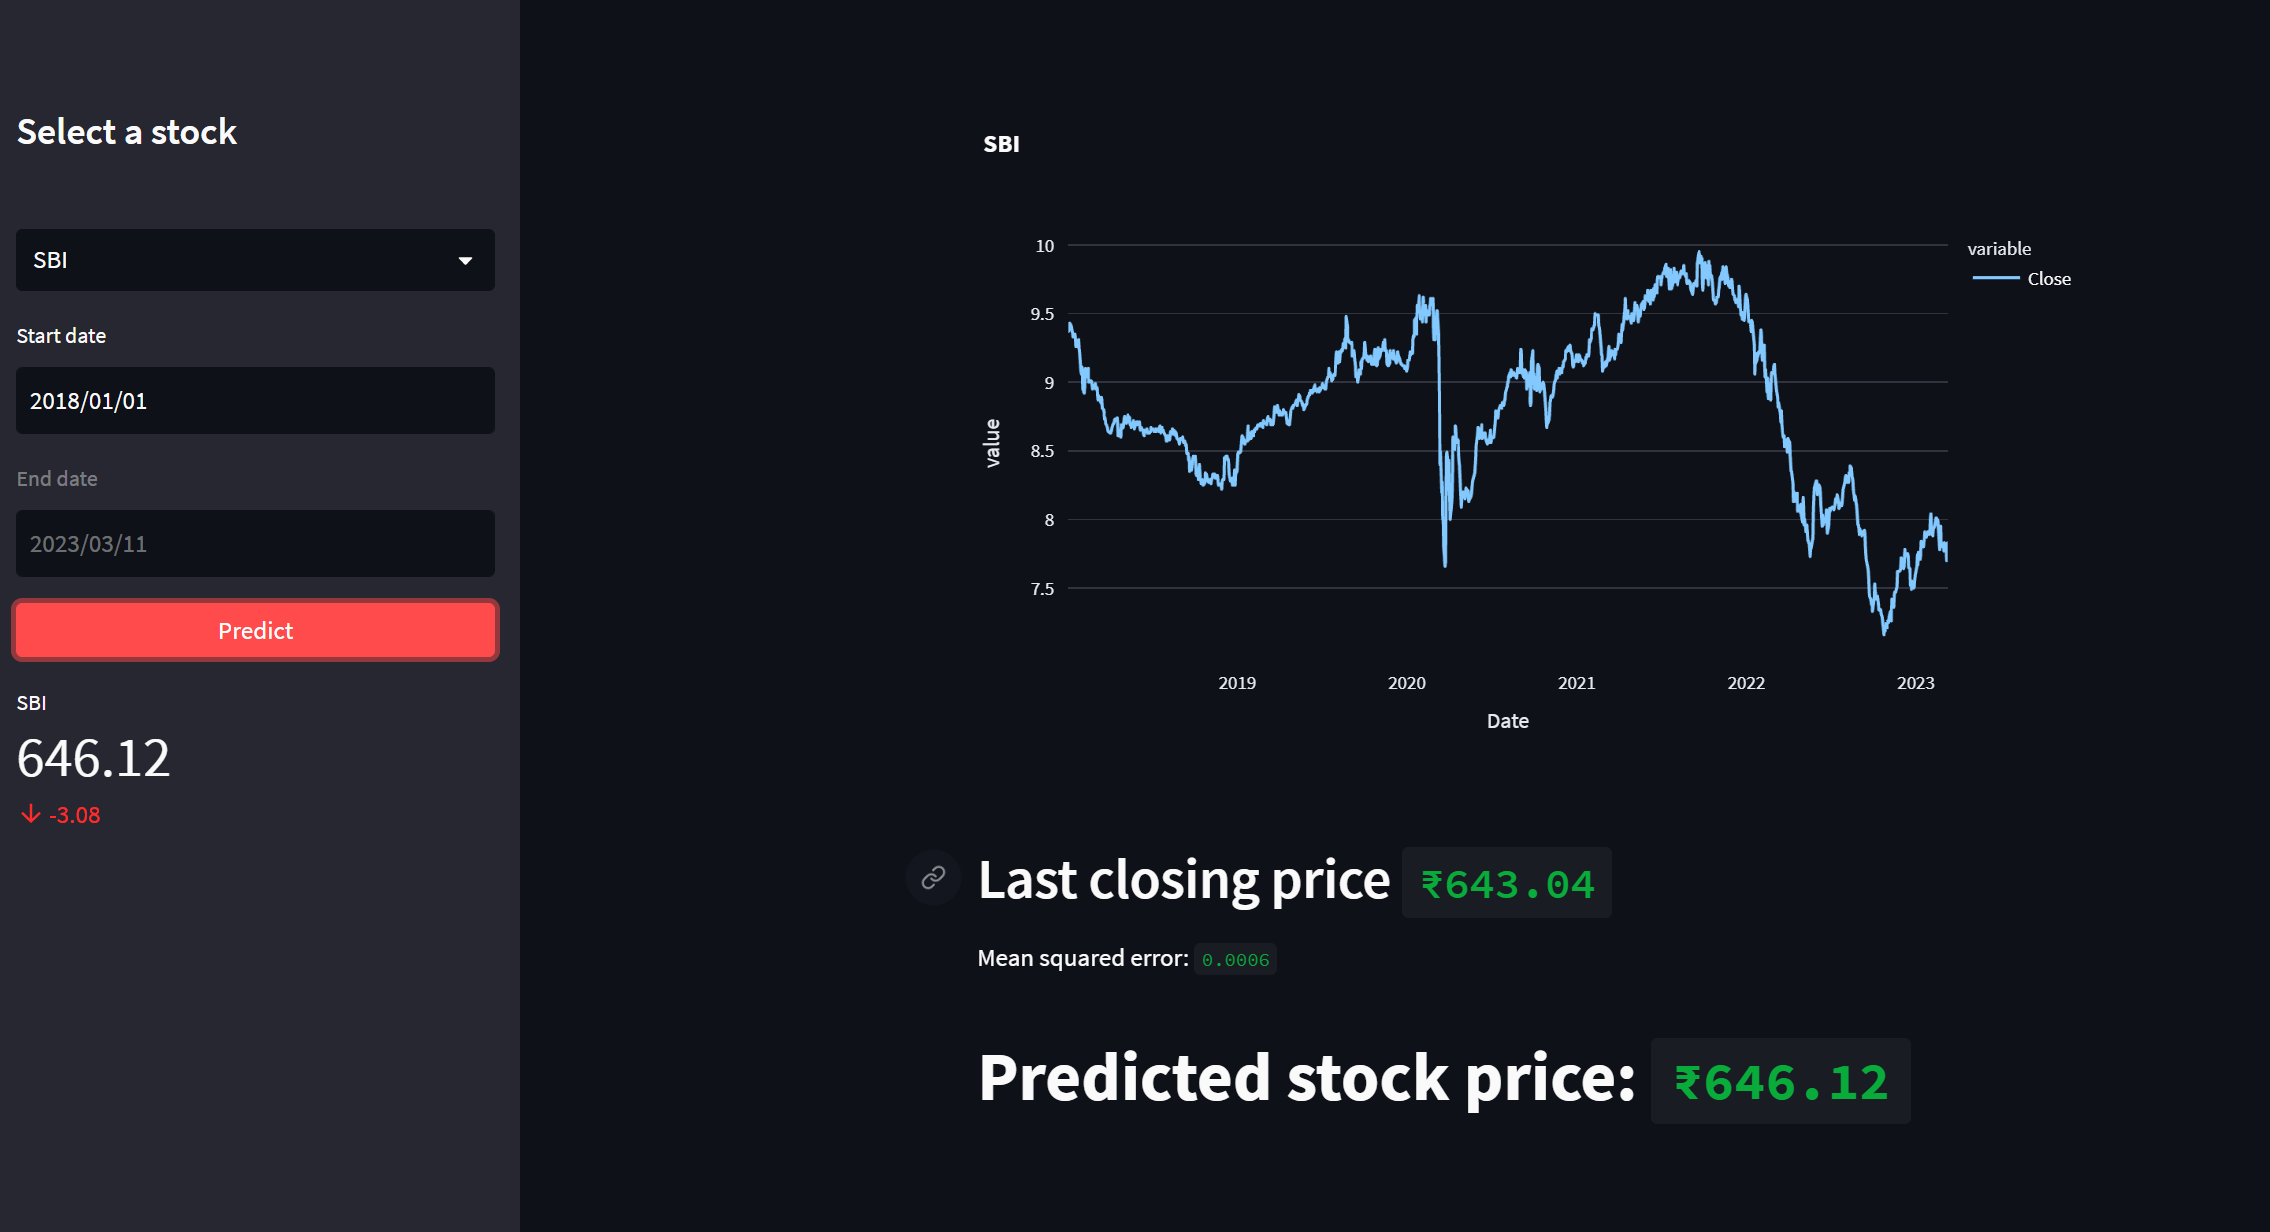Click the variable legend header on the chart
This screenshot has width=2270, height=1232.
(1998, 248)
